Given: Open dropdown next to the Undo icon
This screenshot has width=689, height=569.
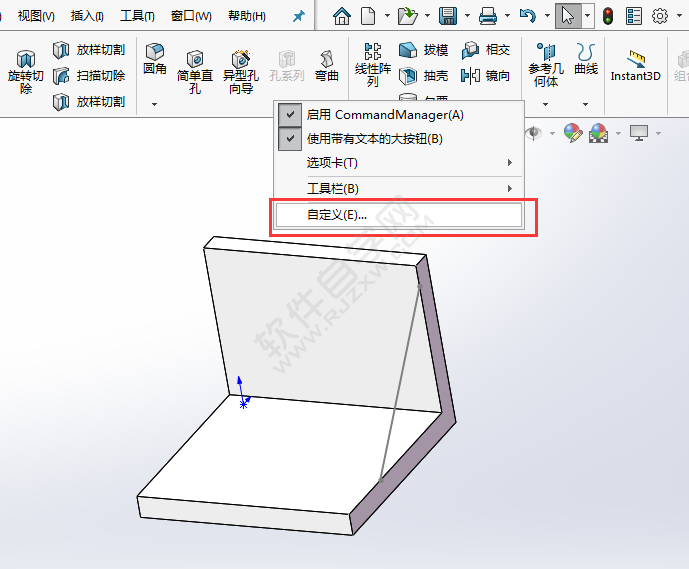Looking at the screenshot, I should click(x=547, y=16).
